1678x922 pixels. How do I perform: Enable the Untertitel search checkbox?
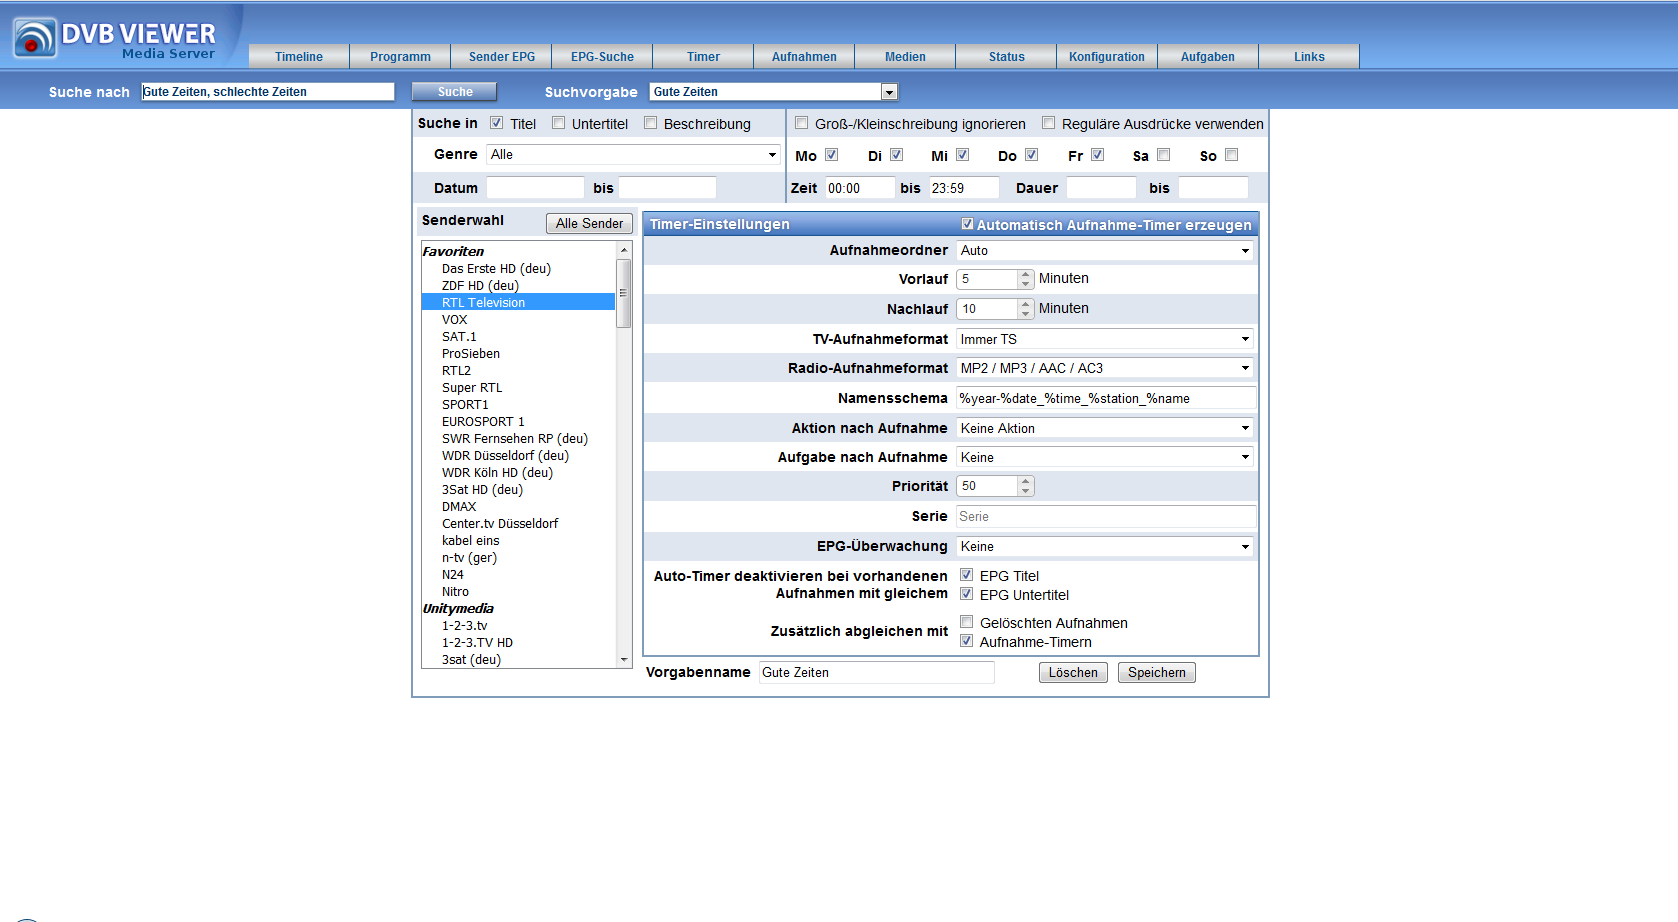[x=558, y=123]
